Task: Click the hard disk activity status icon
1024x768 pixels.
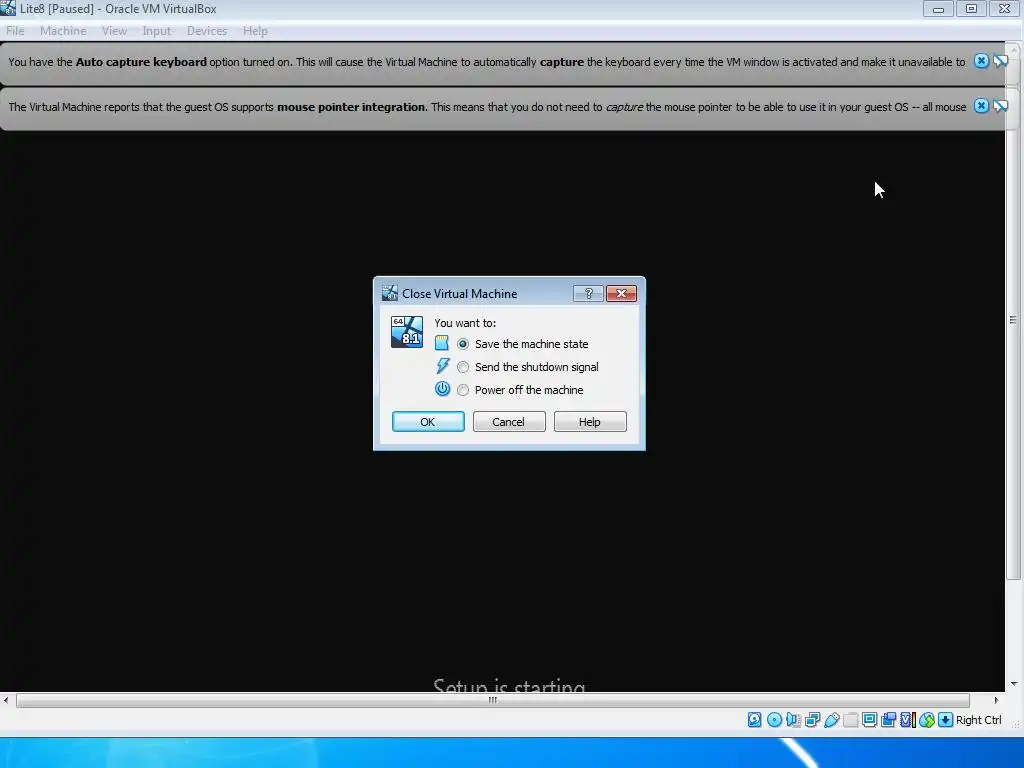Action: [x=754, y=720]
